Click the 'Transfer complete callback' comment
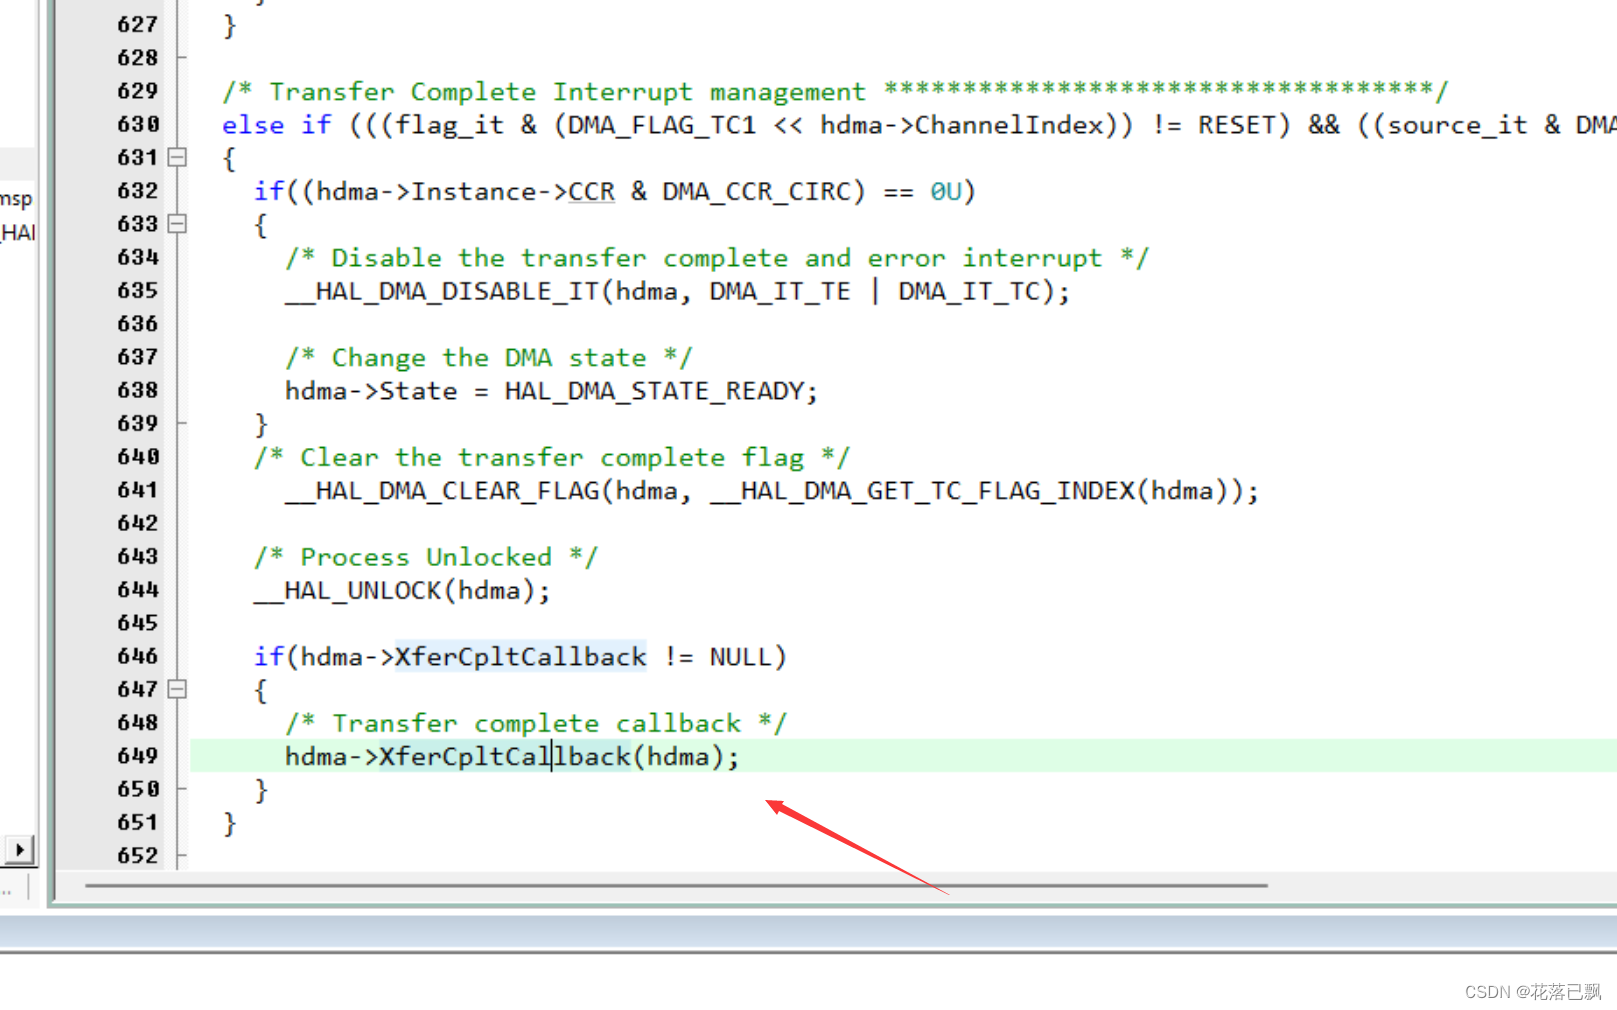1617x1010 pixels. click(x=536, y=723)
